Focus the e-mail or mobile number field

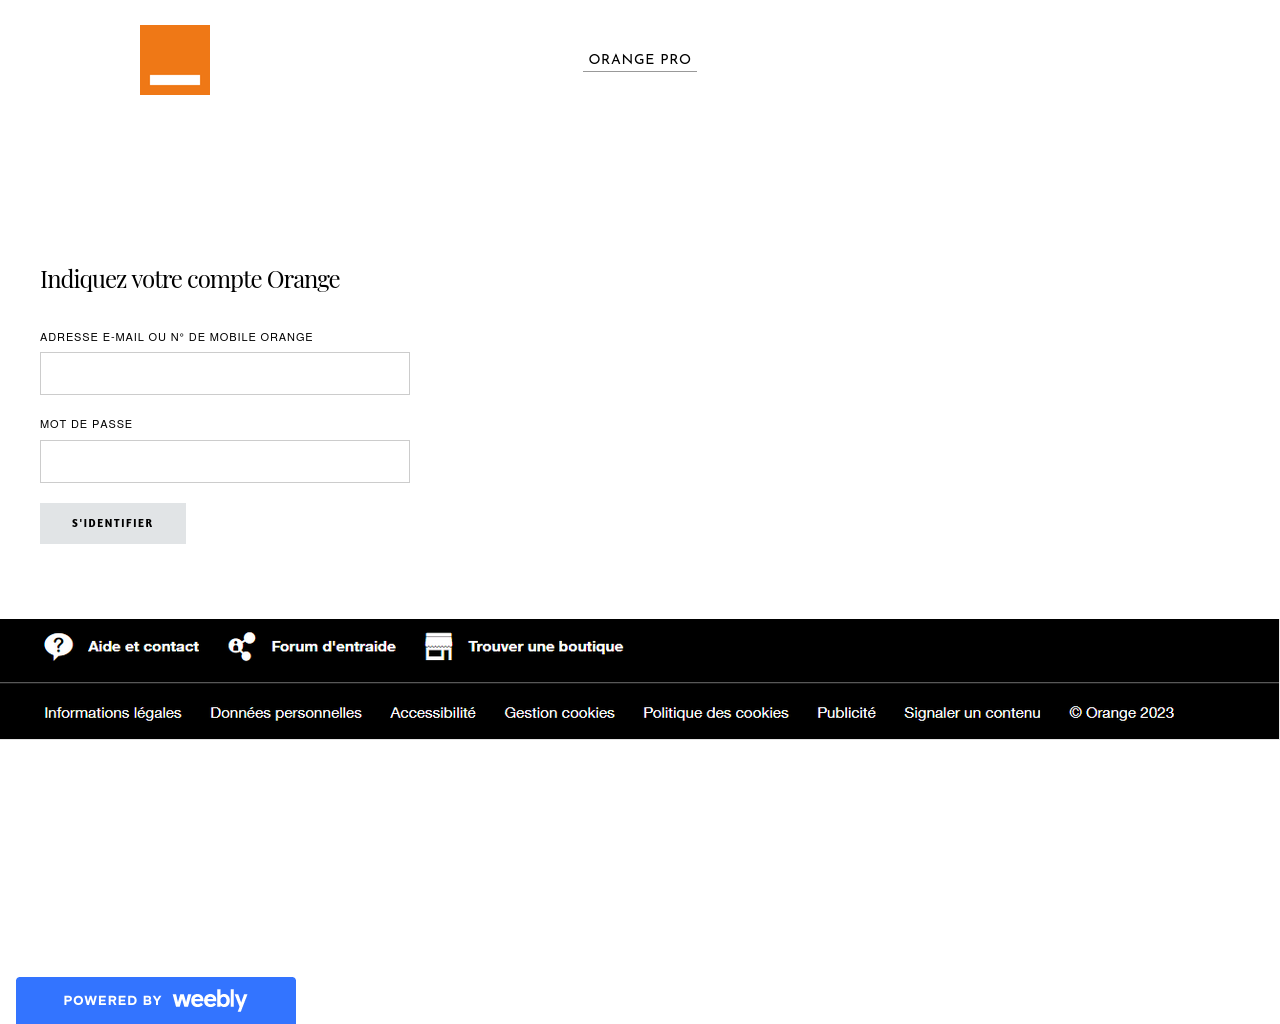[225, 373]
